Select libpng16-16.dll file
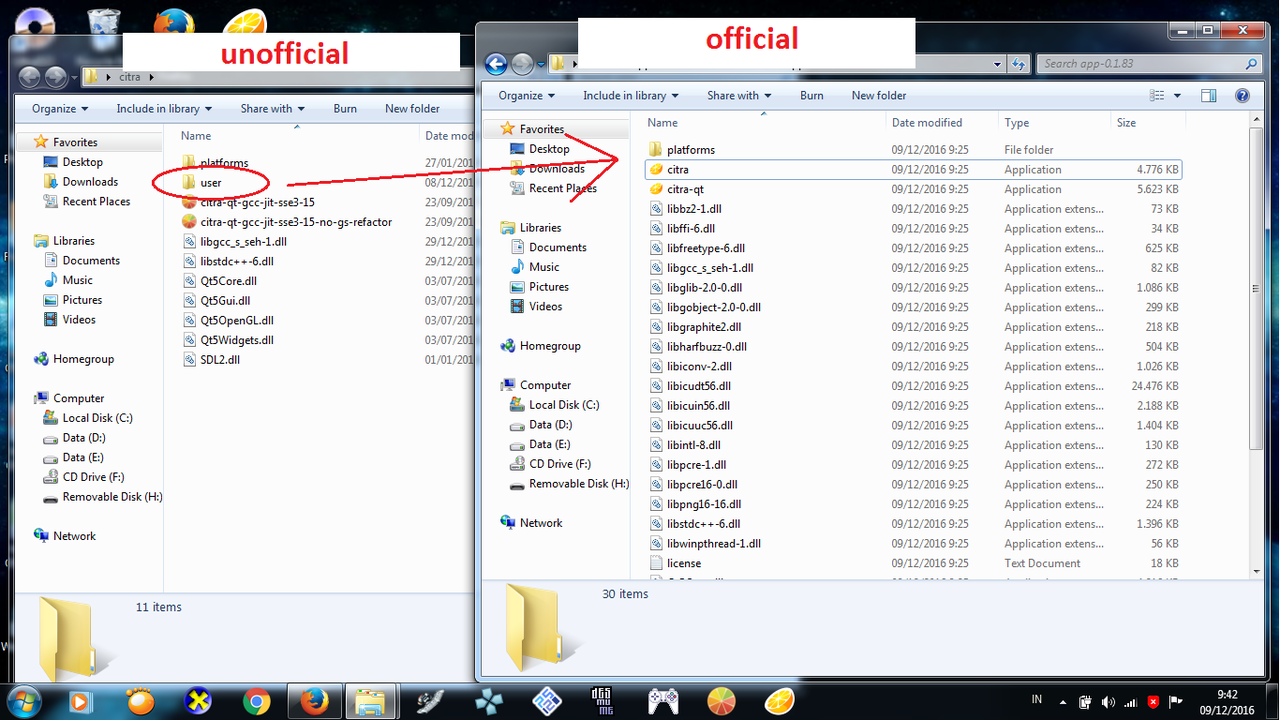Screen dimensions: 1280x720 [694, 504]
